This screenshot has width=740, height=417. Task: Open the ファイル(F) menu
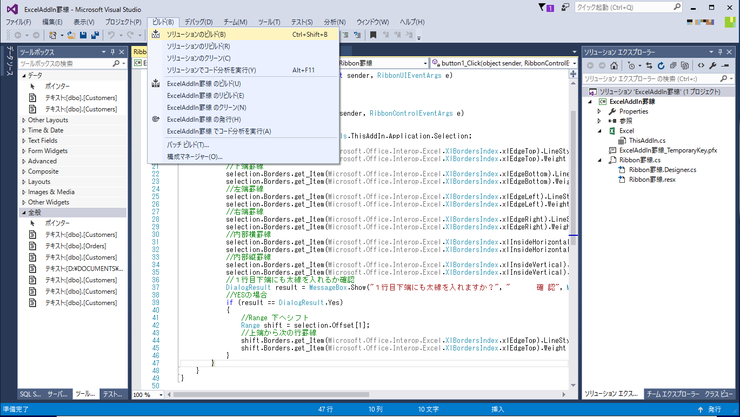point(18,22)
